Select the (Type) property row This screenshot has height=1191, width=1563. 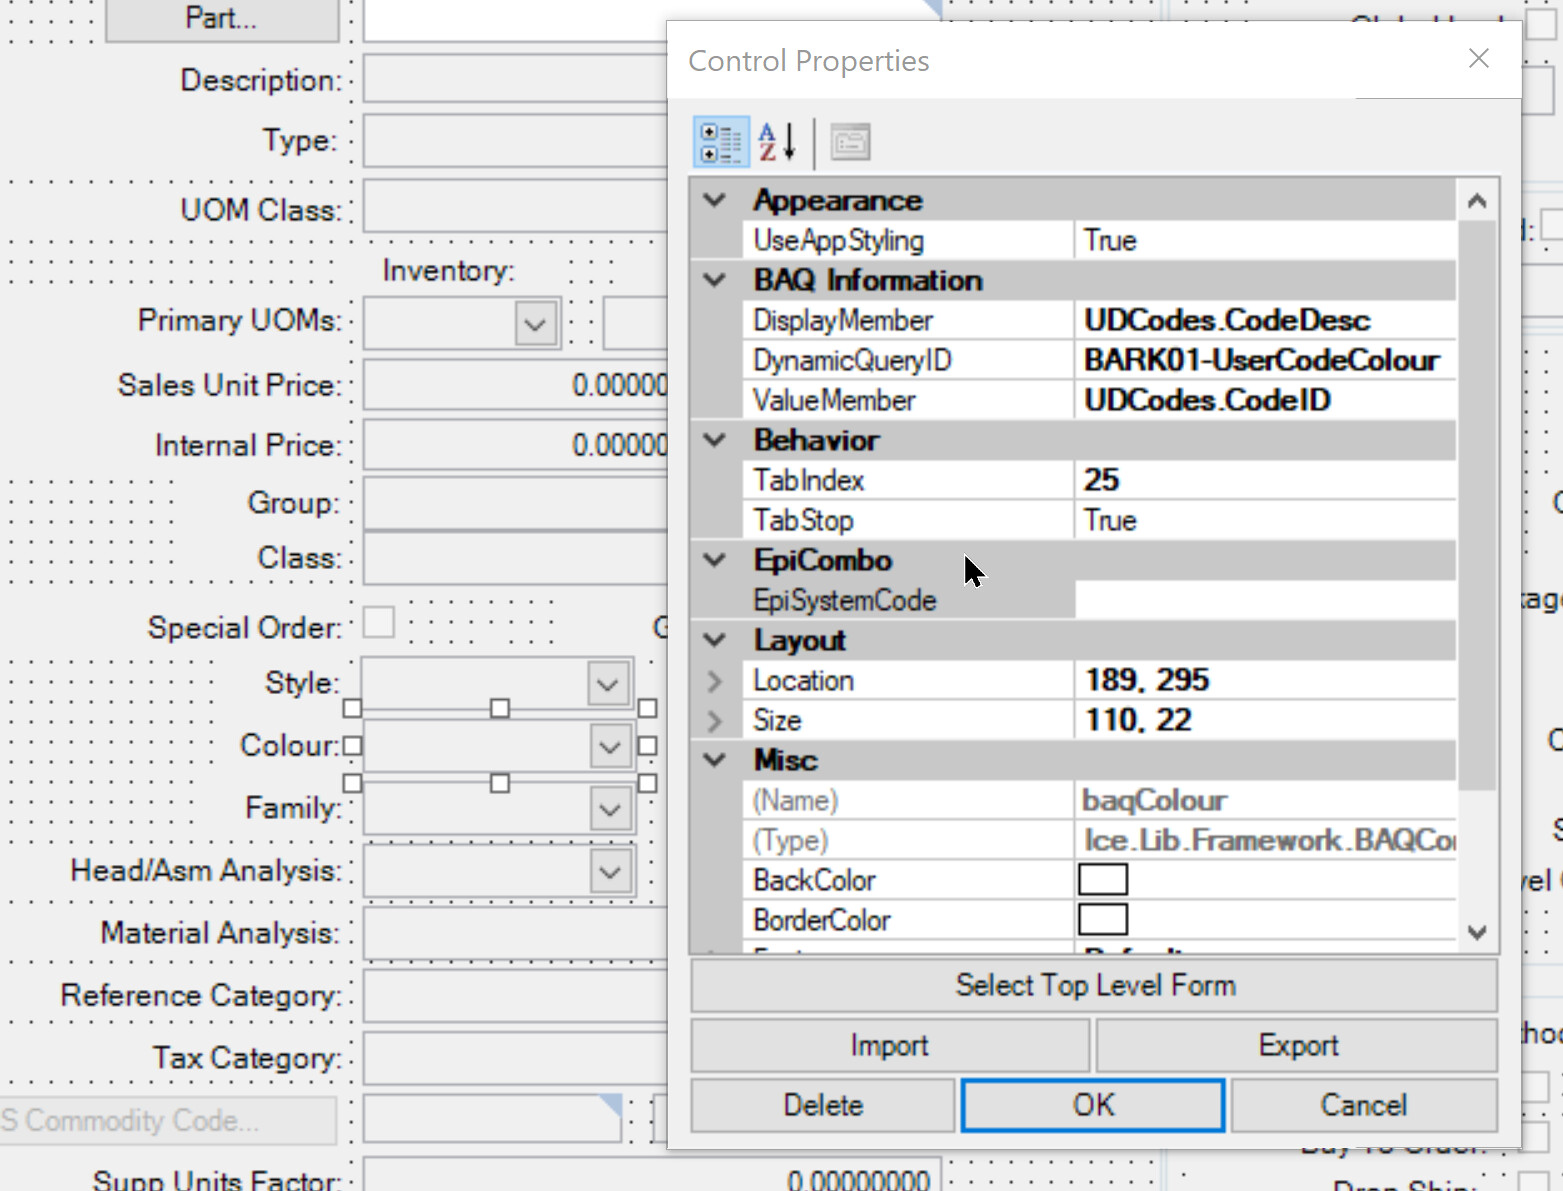click(x=1098, y=840)
